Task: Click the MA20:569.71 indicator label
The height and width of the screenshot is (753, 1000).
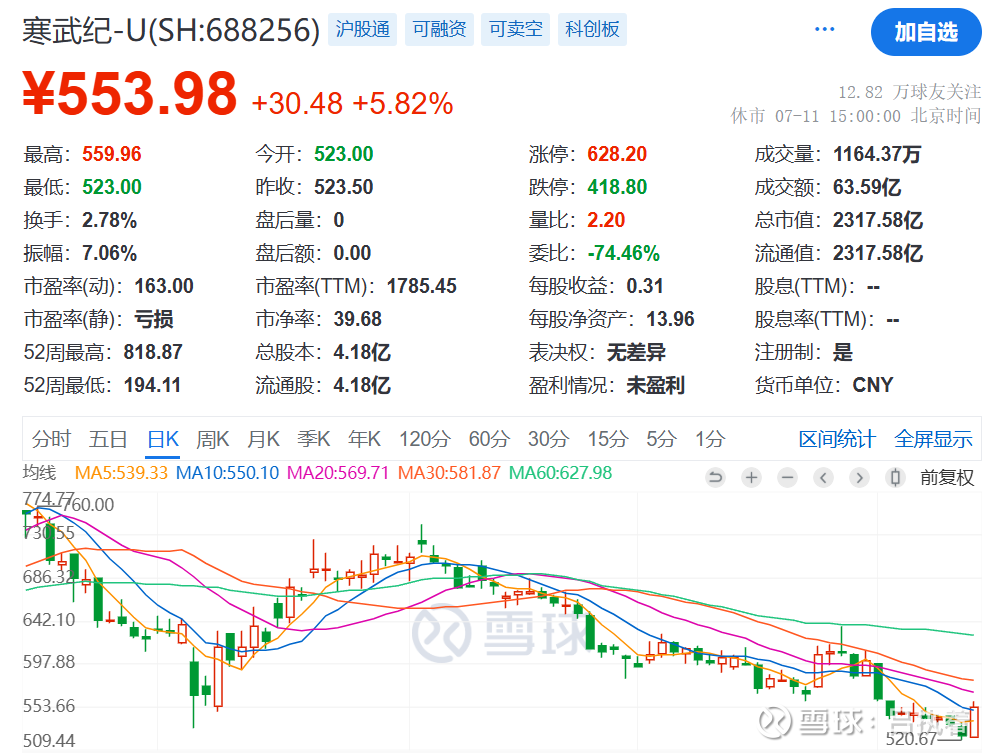Action: pos(338,472)
